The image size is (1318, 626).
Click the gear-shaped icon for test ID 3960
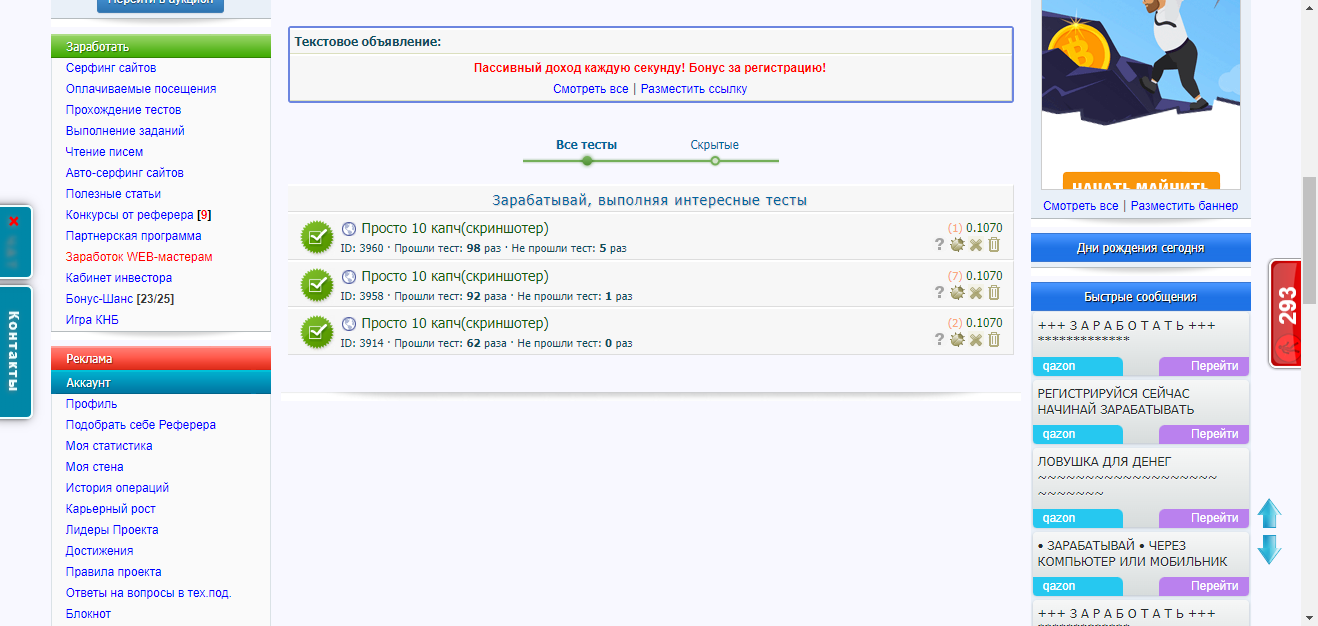[957, 245]
